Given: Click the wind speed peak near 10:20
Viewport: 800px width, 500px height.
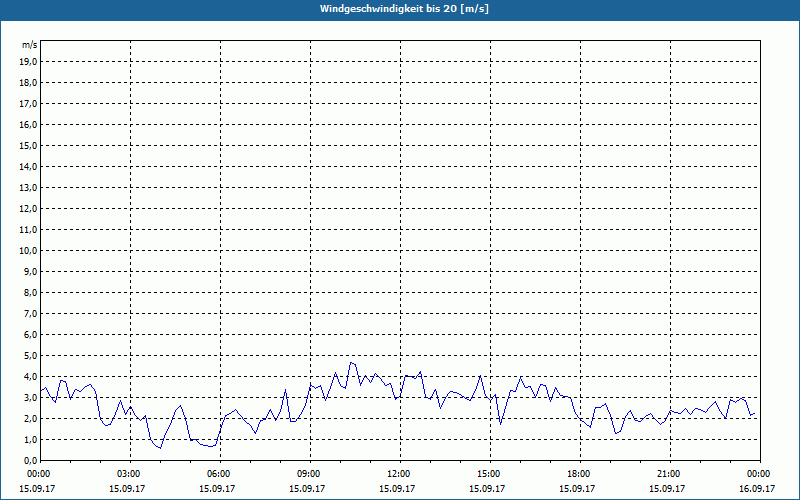Looking at the screenshot, I should point(351,362).
